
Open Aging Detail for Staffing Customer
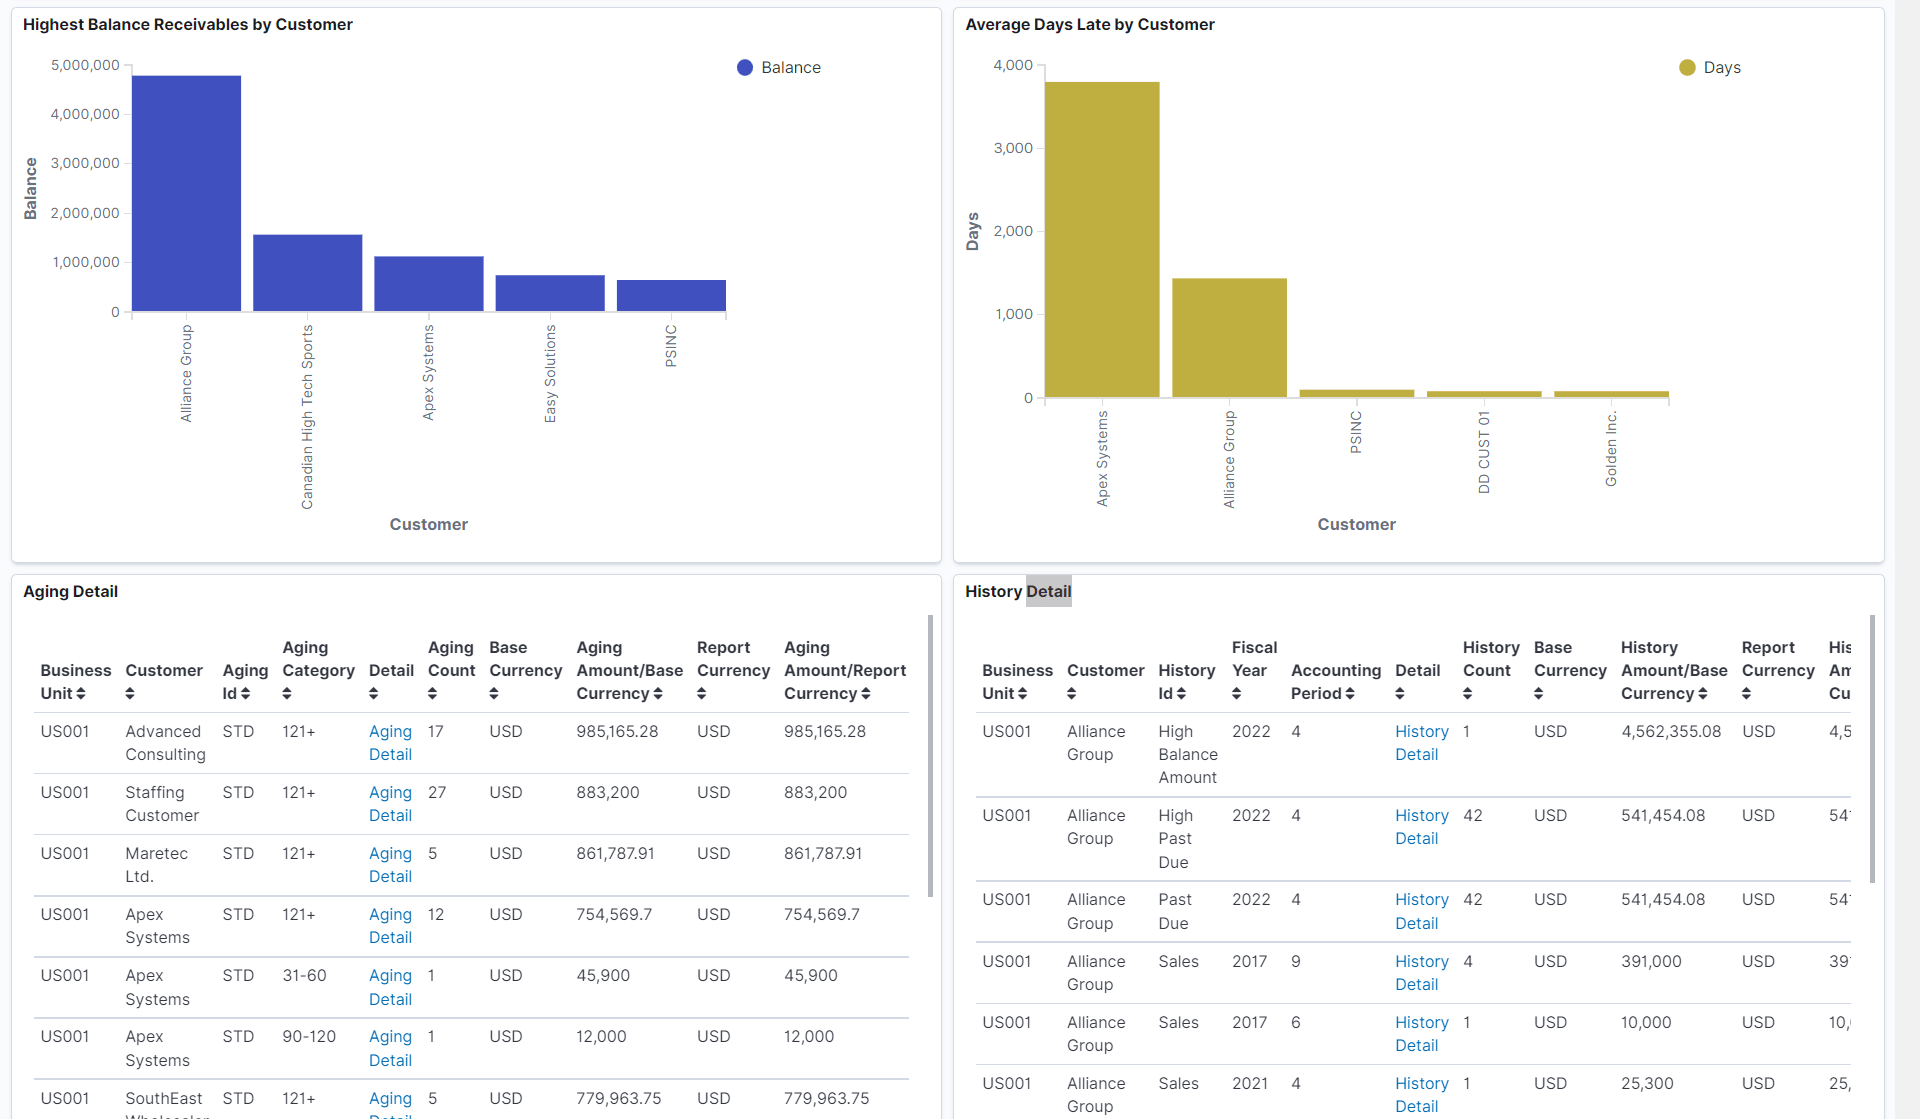point(390,803)
